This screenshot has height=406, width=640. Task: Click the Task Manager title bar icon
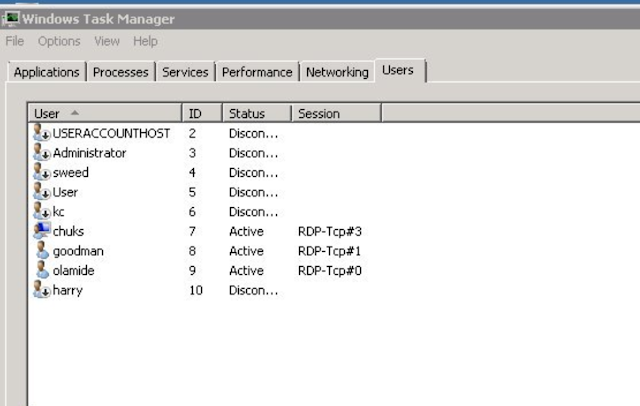tap(12, 19)
